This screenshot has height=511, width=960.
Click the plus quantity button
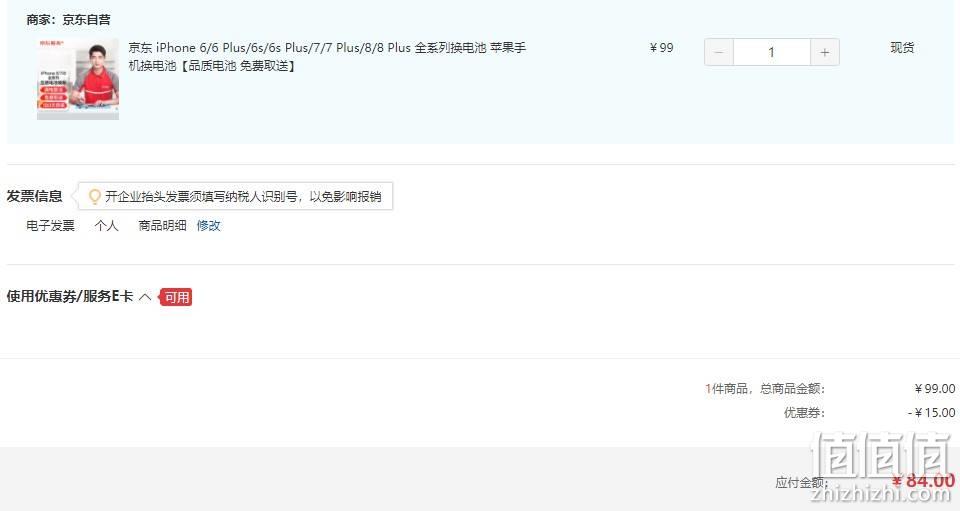click(x=825, y=52)
